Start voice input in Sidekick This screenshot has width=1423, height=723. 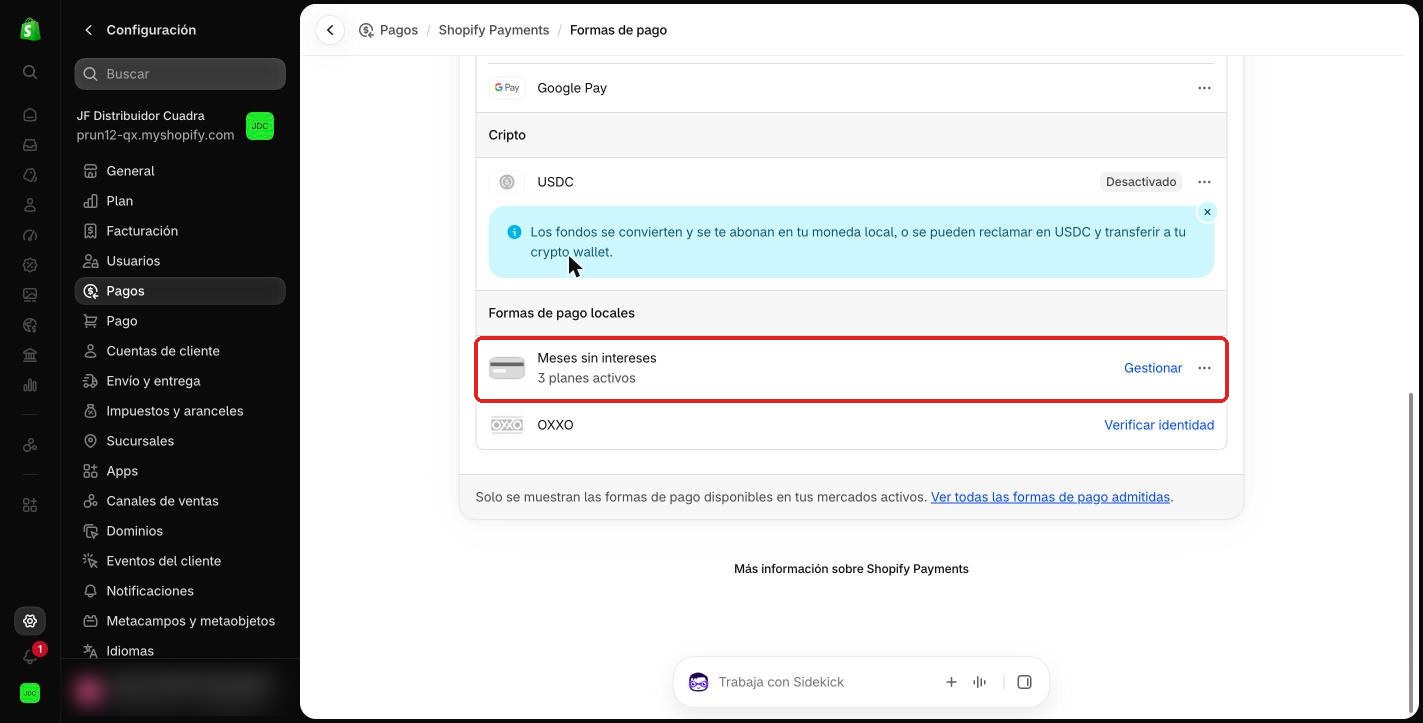pos(980,682)
